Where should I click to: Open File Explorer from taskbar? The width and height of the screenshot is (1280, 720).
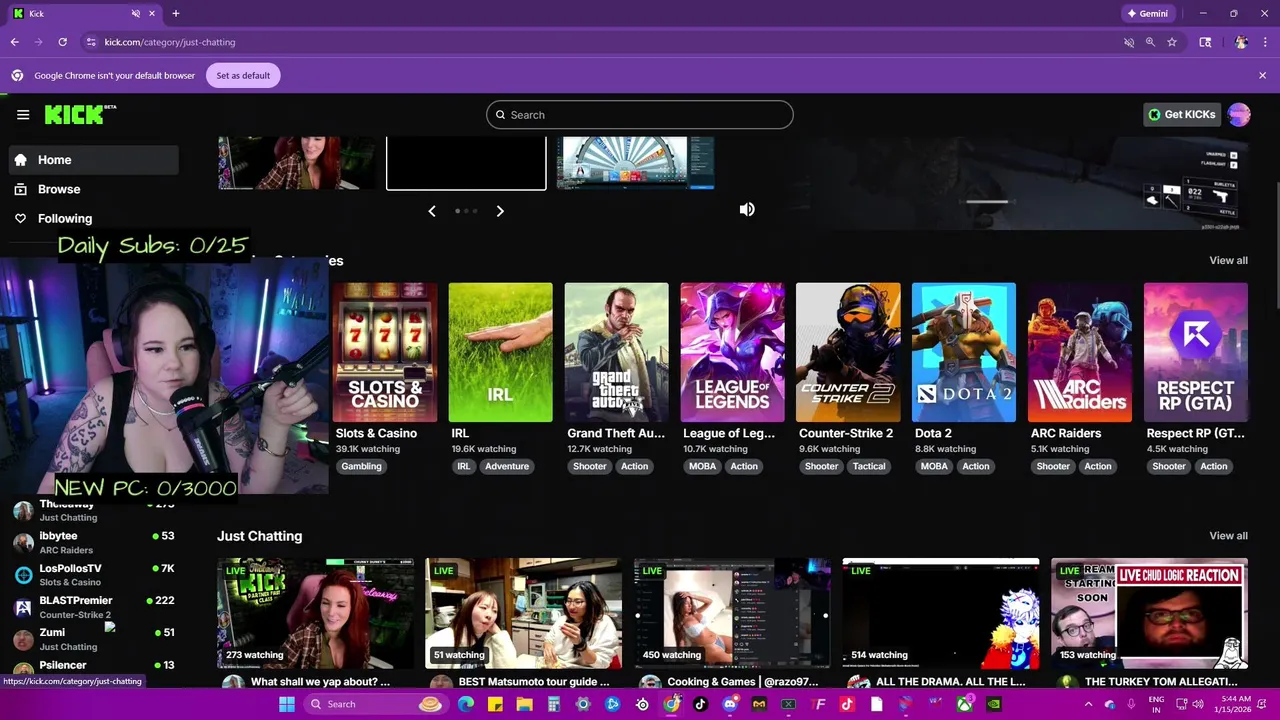[524, 704]
